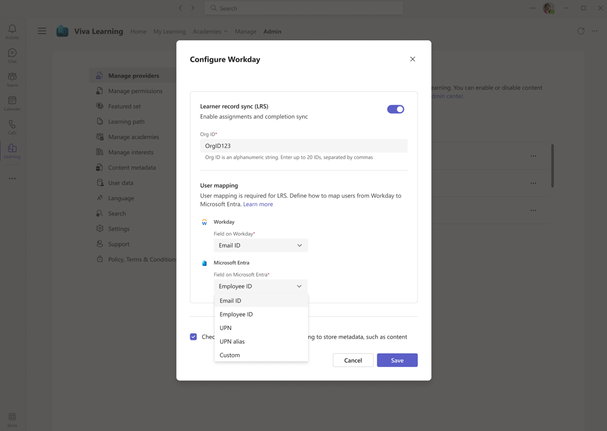Open User data in sidebar

[120, 182]
